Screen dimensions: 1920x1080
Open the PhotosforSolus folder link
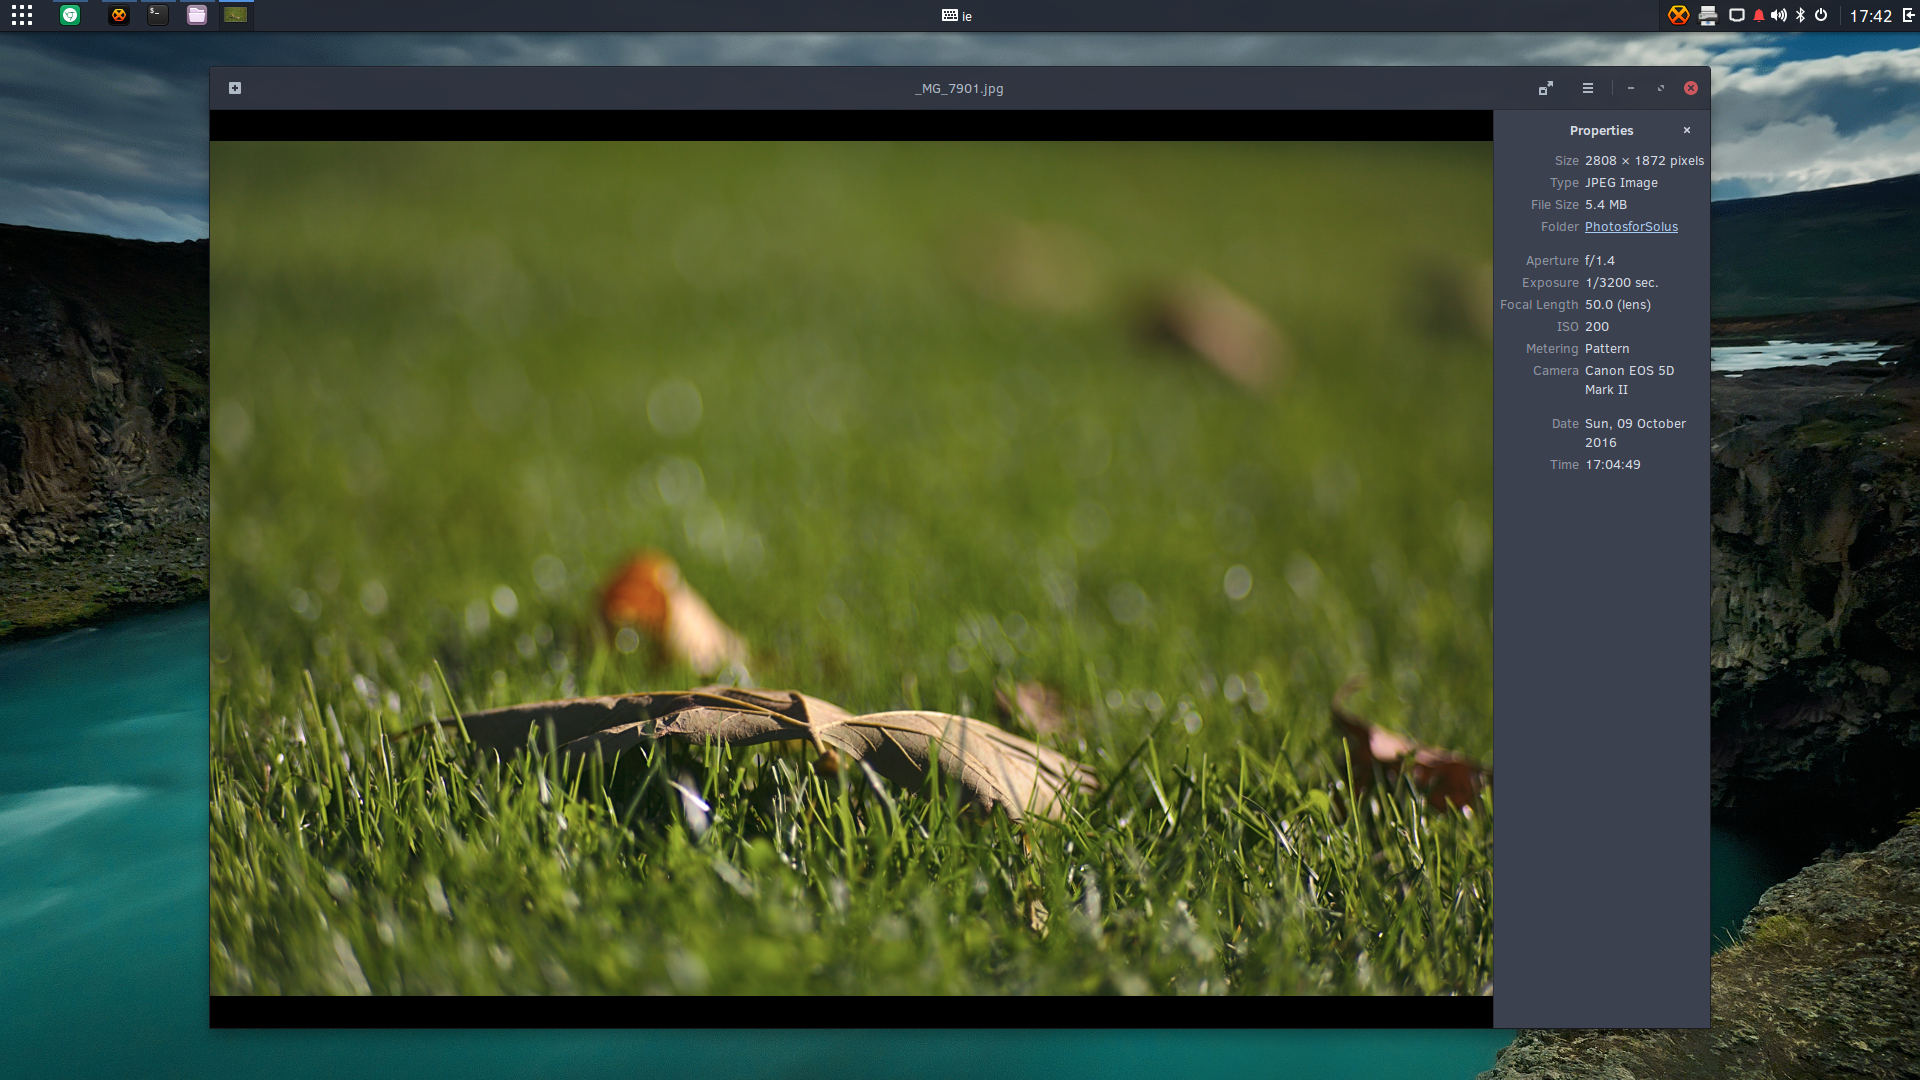1631,227
